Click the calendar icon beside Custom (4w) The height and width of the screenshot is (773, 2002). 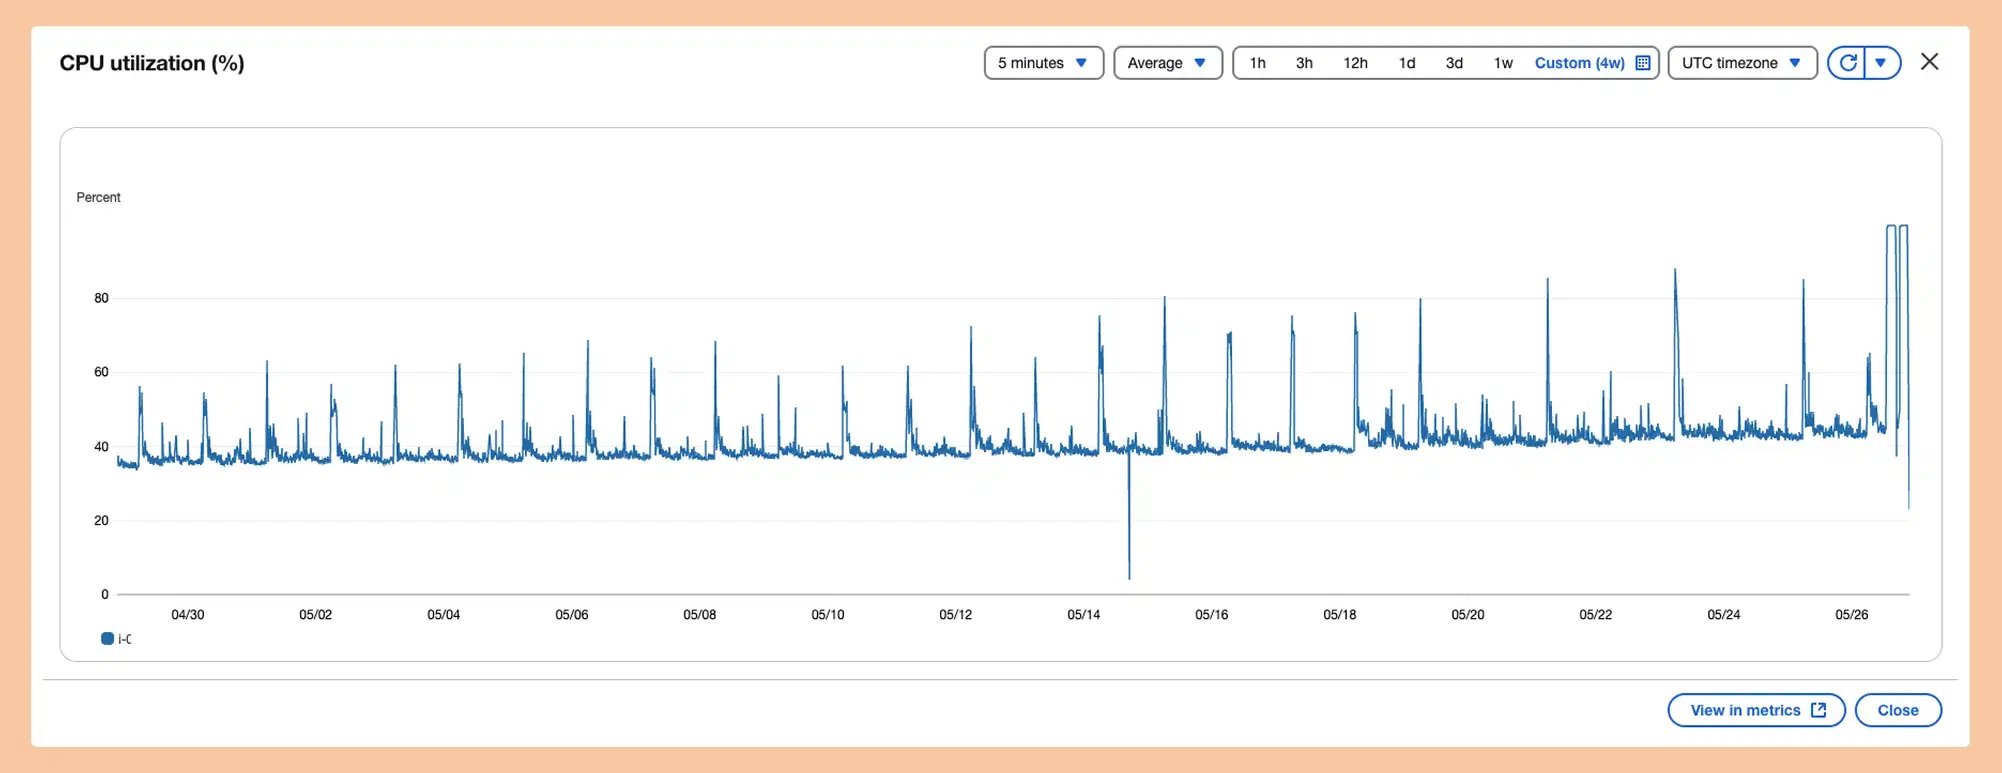1642,63
